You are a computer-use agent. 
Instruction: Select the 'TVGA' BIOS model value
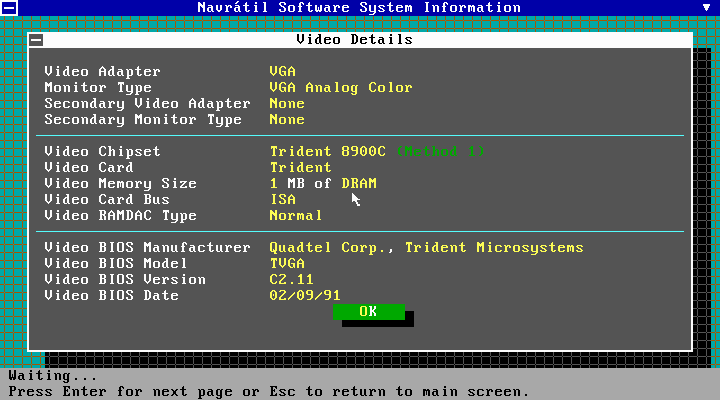coord(287,264)
